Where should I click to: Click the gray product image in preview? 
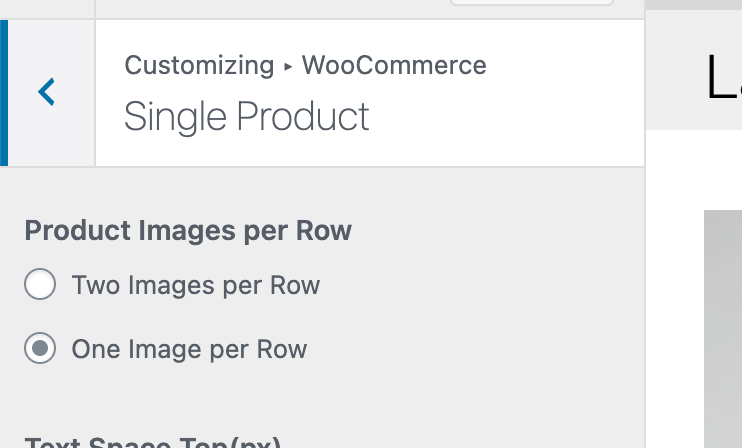point(722,330)
